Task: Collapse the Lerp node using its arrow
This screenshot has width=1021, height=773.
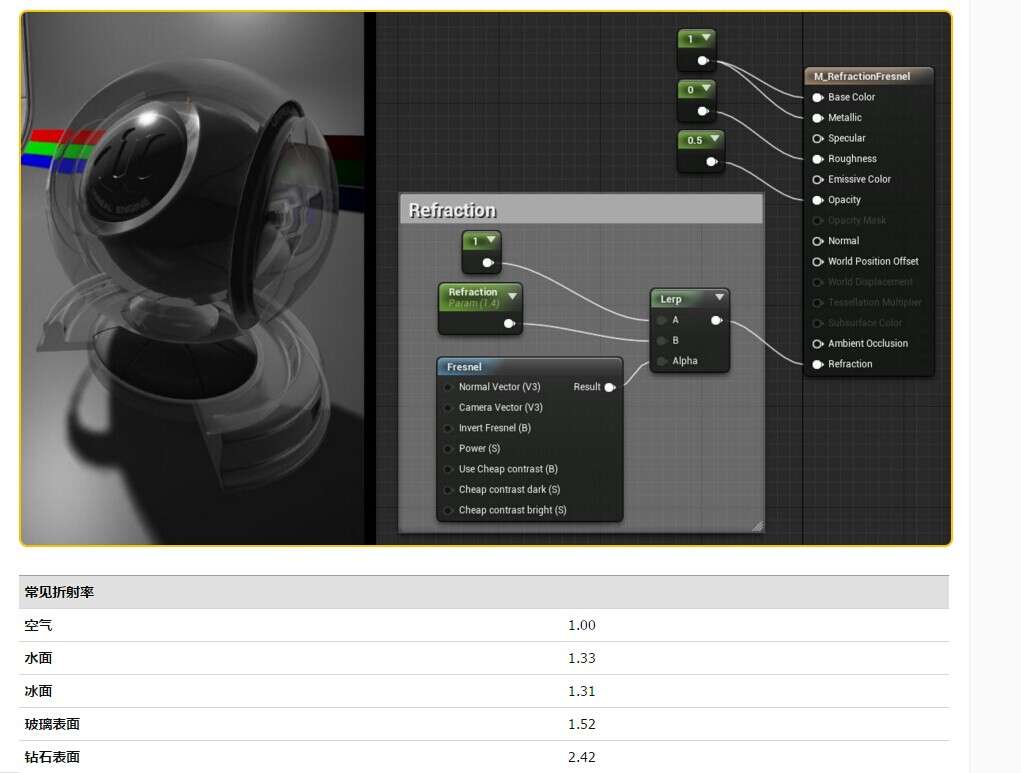Action: coord(718,298)
